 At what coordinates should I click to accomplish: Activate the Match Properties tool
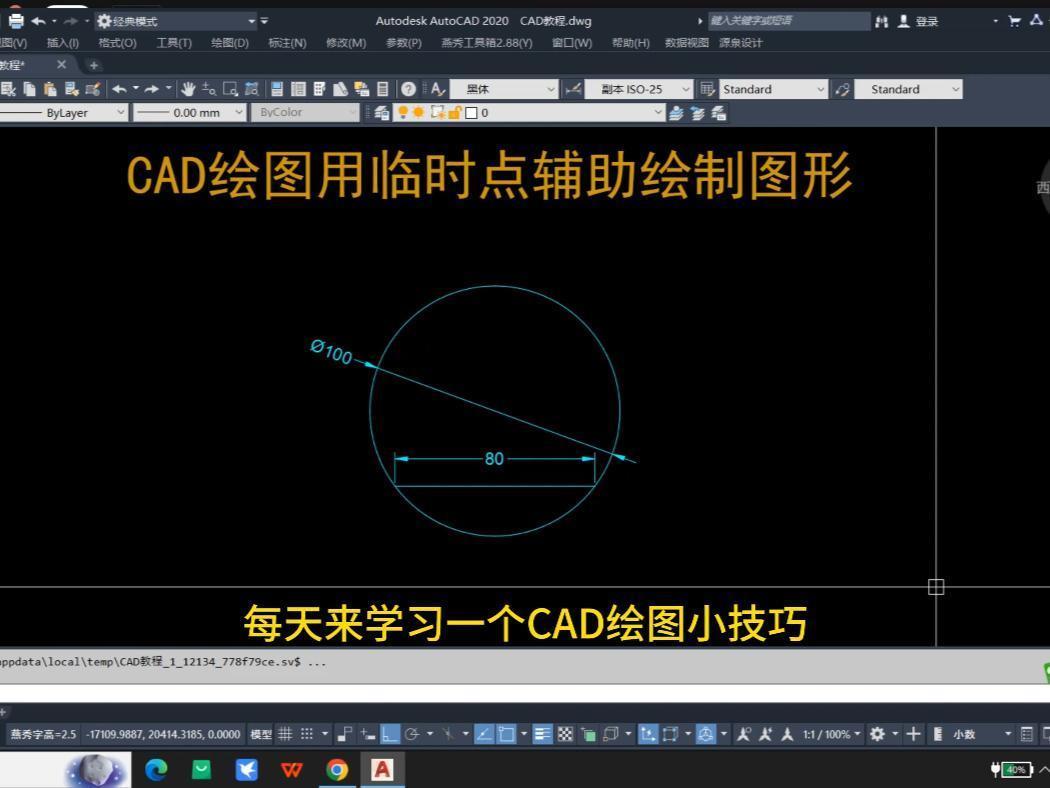91,89
